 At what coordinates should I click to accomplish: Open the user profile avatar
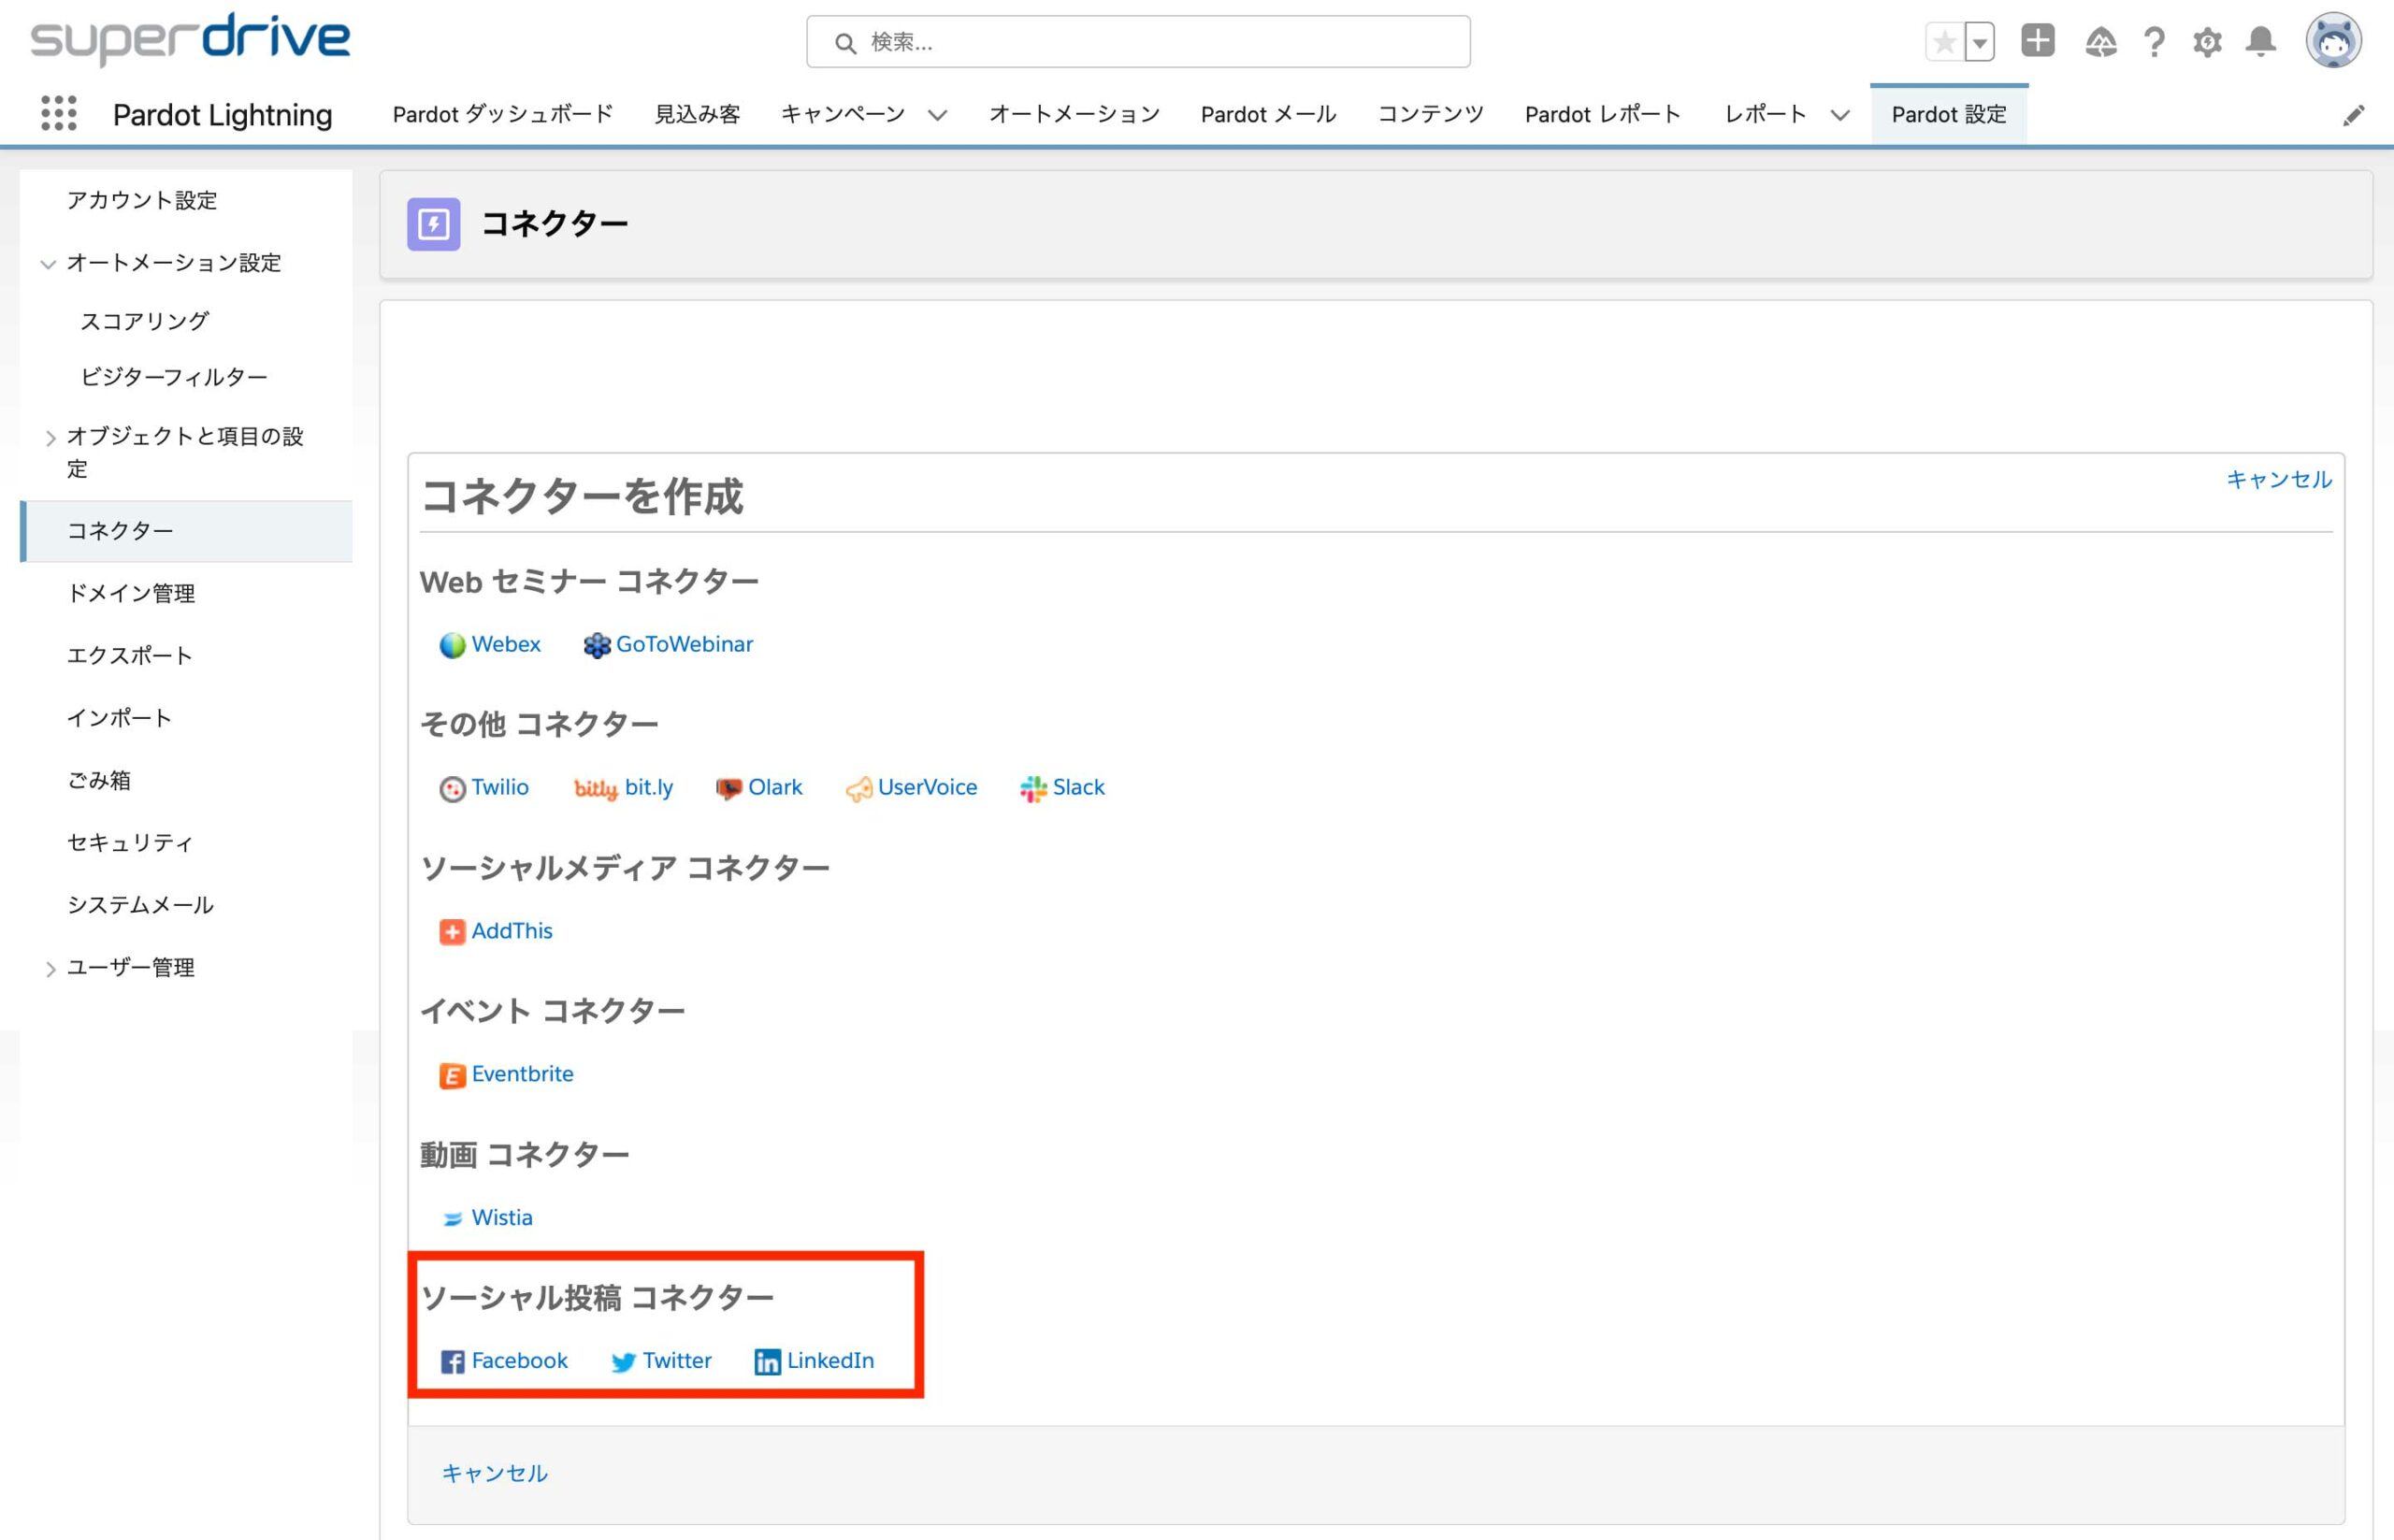pos(2334,41)
